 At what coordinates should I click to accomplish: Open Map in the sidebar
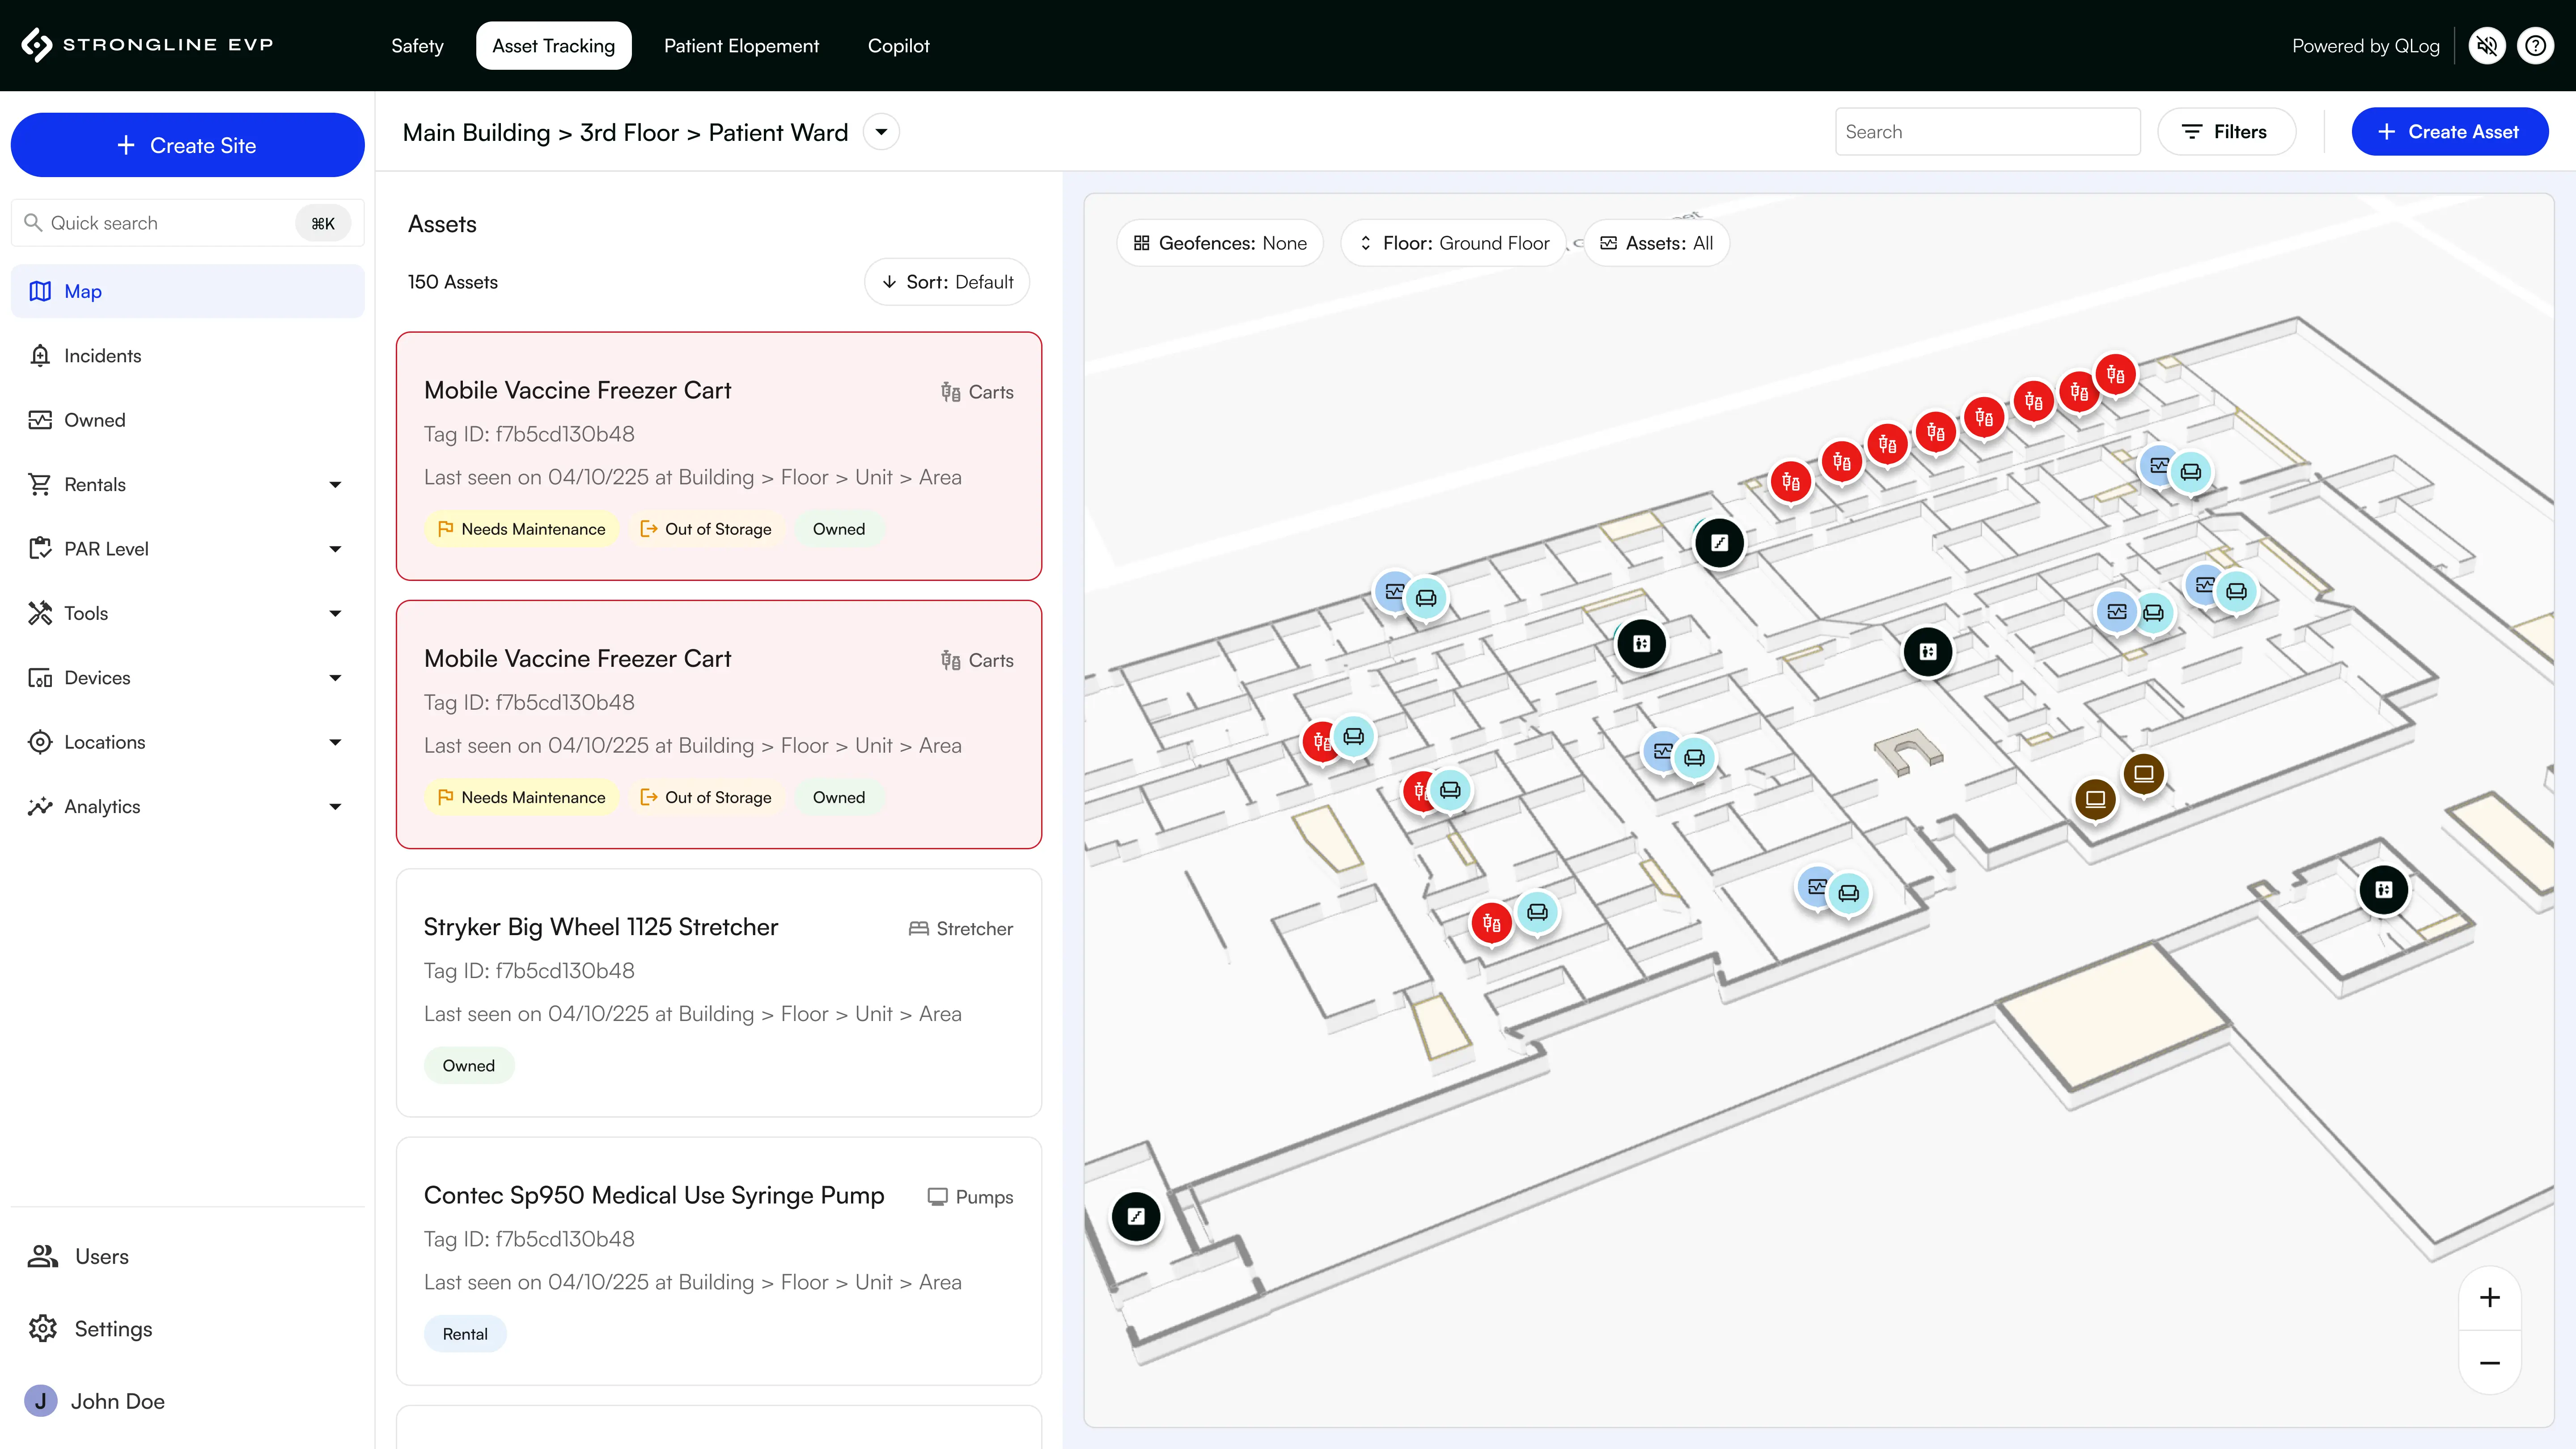(188, 291)
